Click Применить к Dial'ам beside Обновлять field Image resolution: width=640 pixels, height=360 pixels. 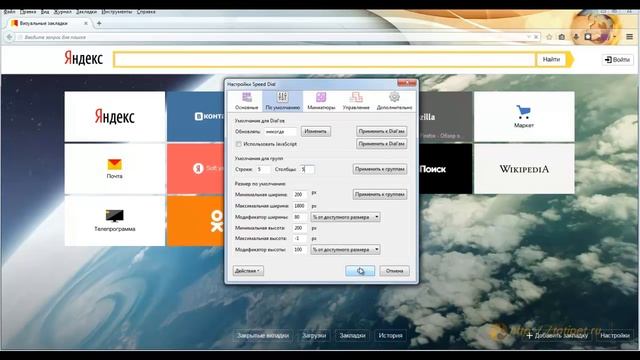[x=381, y=131]
